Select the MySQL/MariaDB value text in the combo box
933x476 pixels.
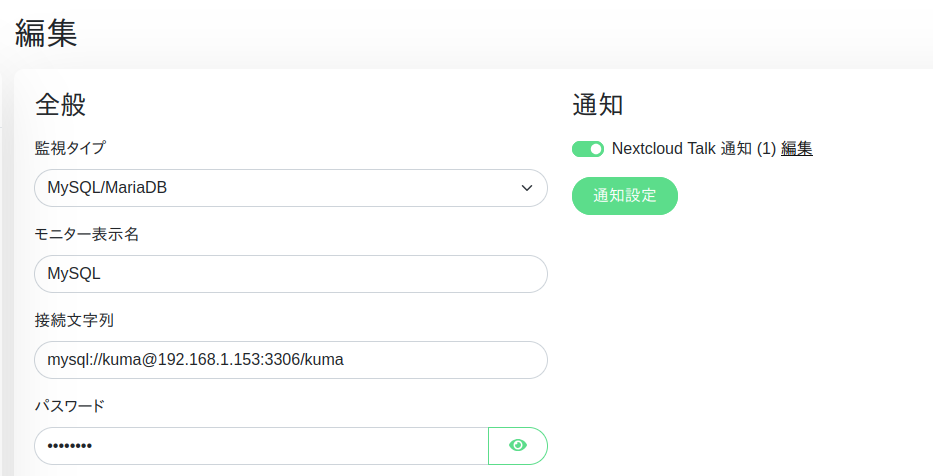click(x=107, y=188)
